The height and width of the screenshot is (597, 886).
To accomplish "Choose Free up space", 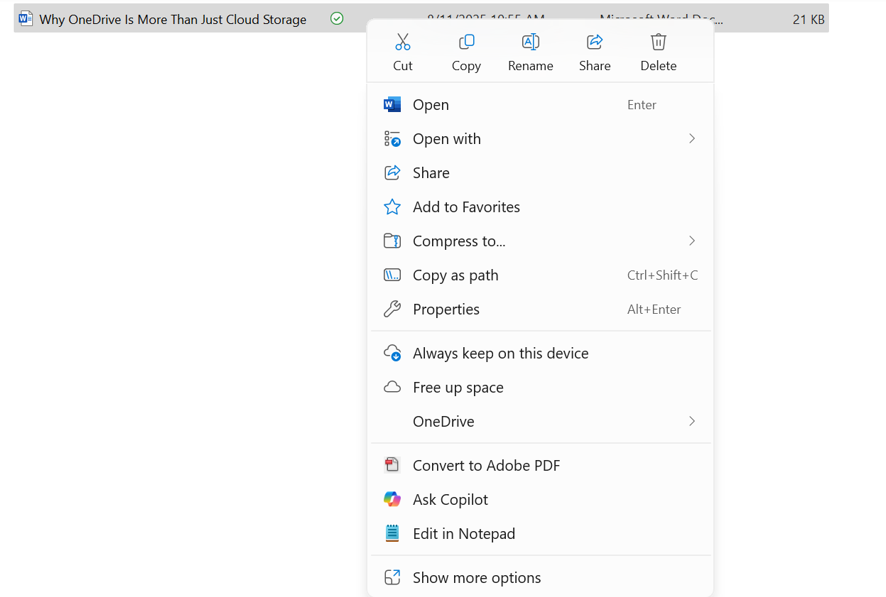I will [x=541, y=387].
